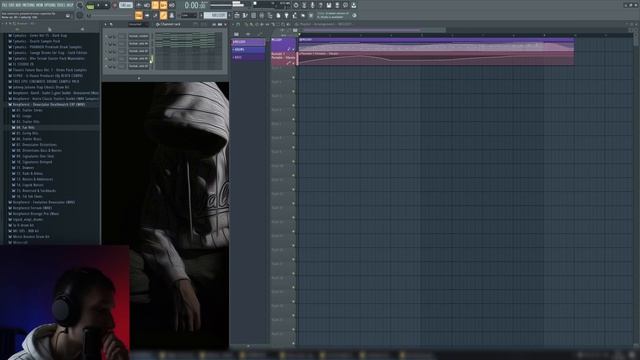Screen dimensions: 640x360
Task: Click the fifth channel's name button
Action: 138,66
